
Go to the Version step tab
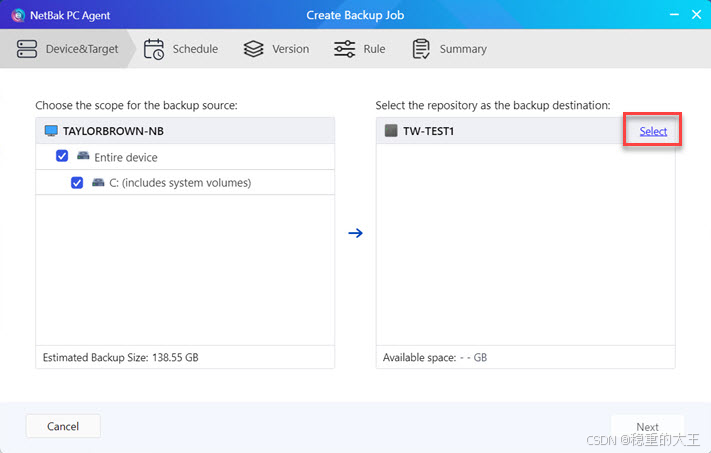[x=277, y=49]
